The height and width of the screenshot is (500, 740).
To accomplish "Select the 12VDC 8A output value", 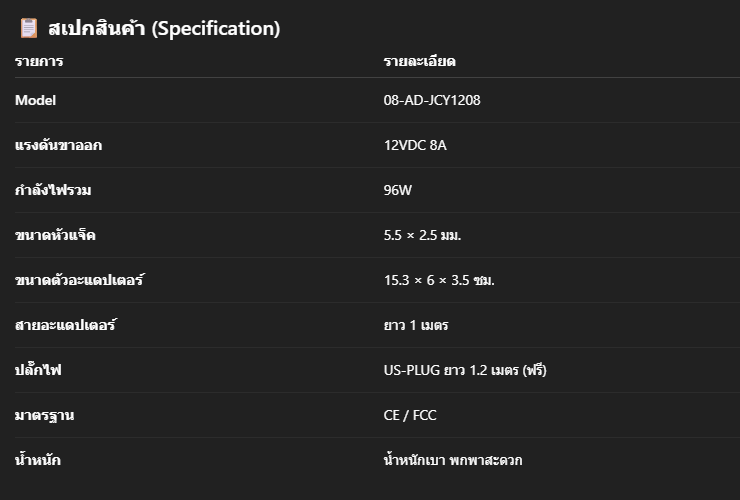I will point(415,145).
